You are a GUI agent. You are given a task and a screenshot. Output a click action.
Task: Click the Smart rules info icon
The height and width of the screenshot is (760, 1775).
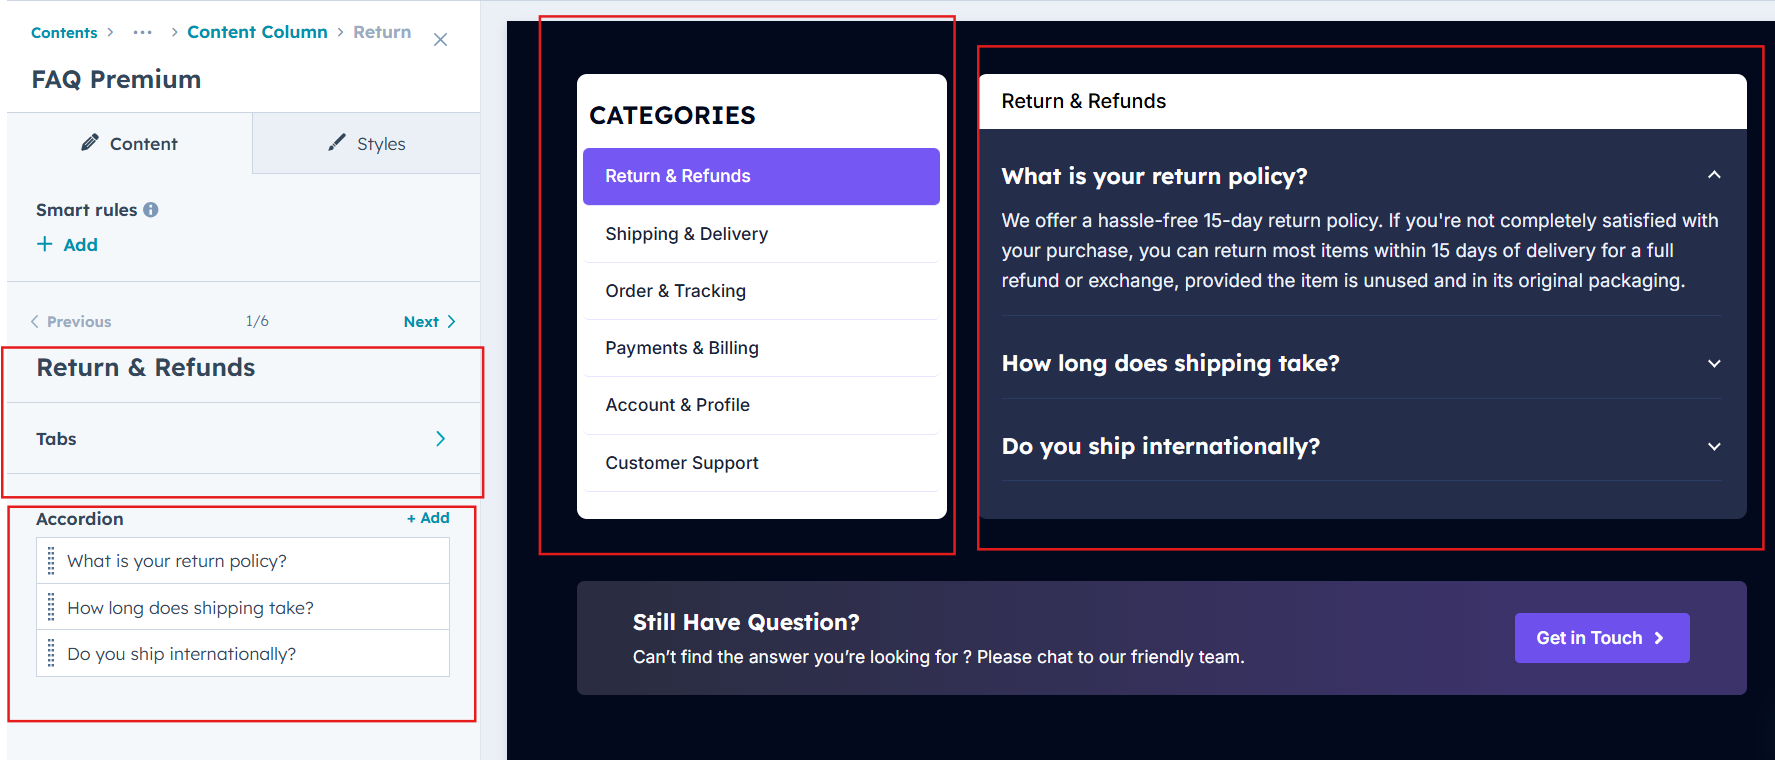[151, 210]
